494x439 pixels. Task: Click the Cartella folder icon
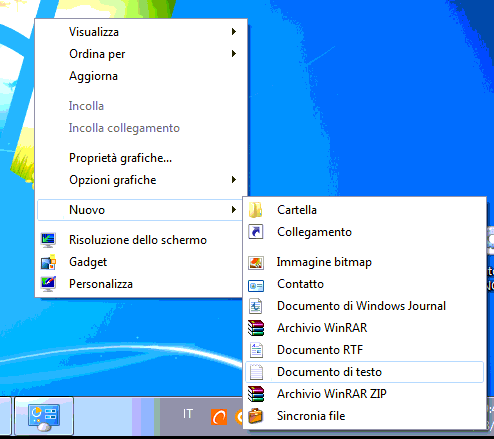coord(256,210)
